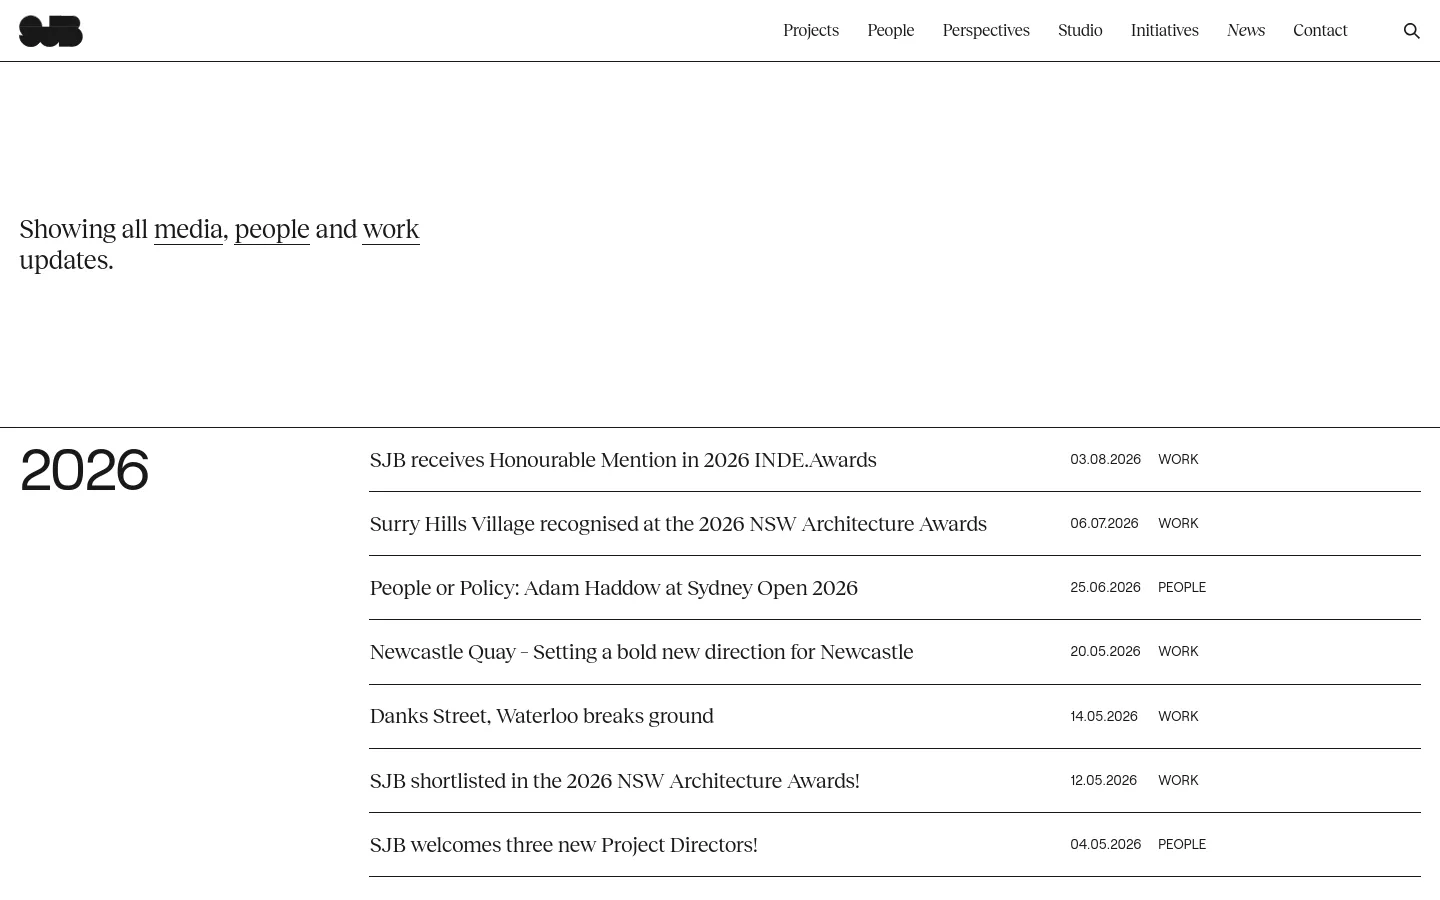
Task: Click the PEOPLE tag on Project Directors row
Action: coord(1182,845)
